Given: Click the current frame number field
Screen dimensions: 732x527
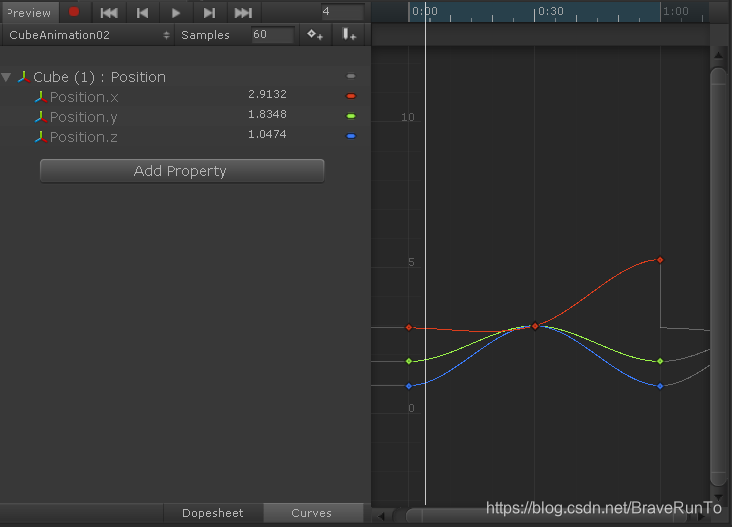Looking at the screenshot, I should (342, 12).
